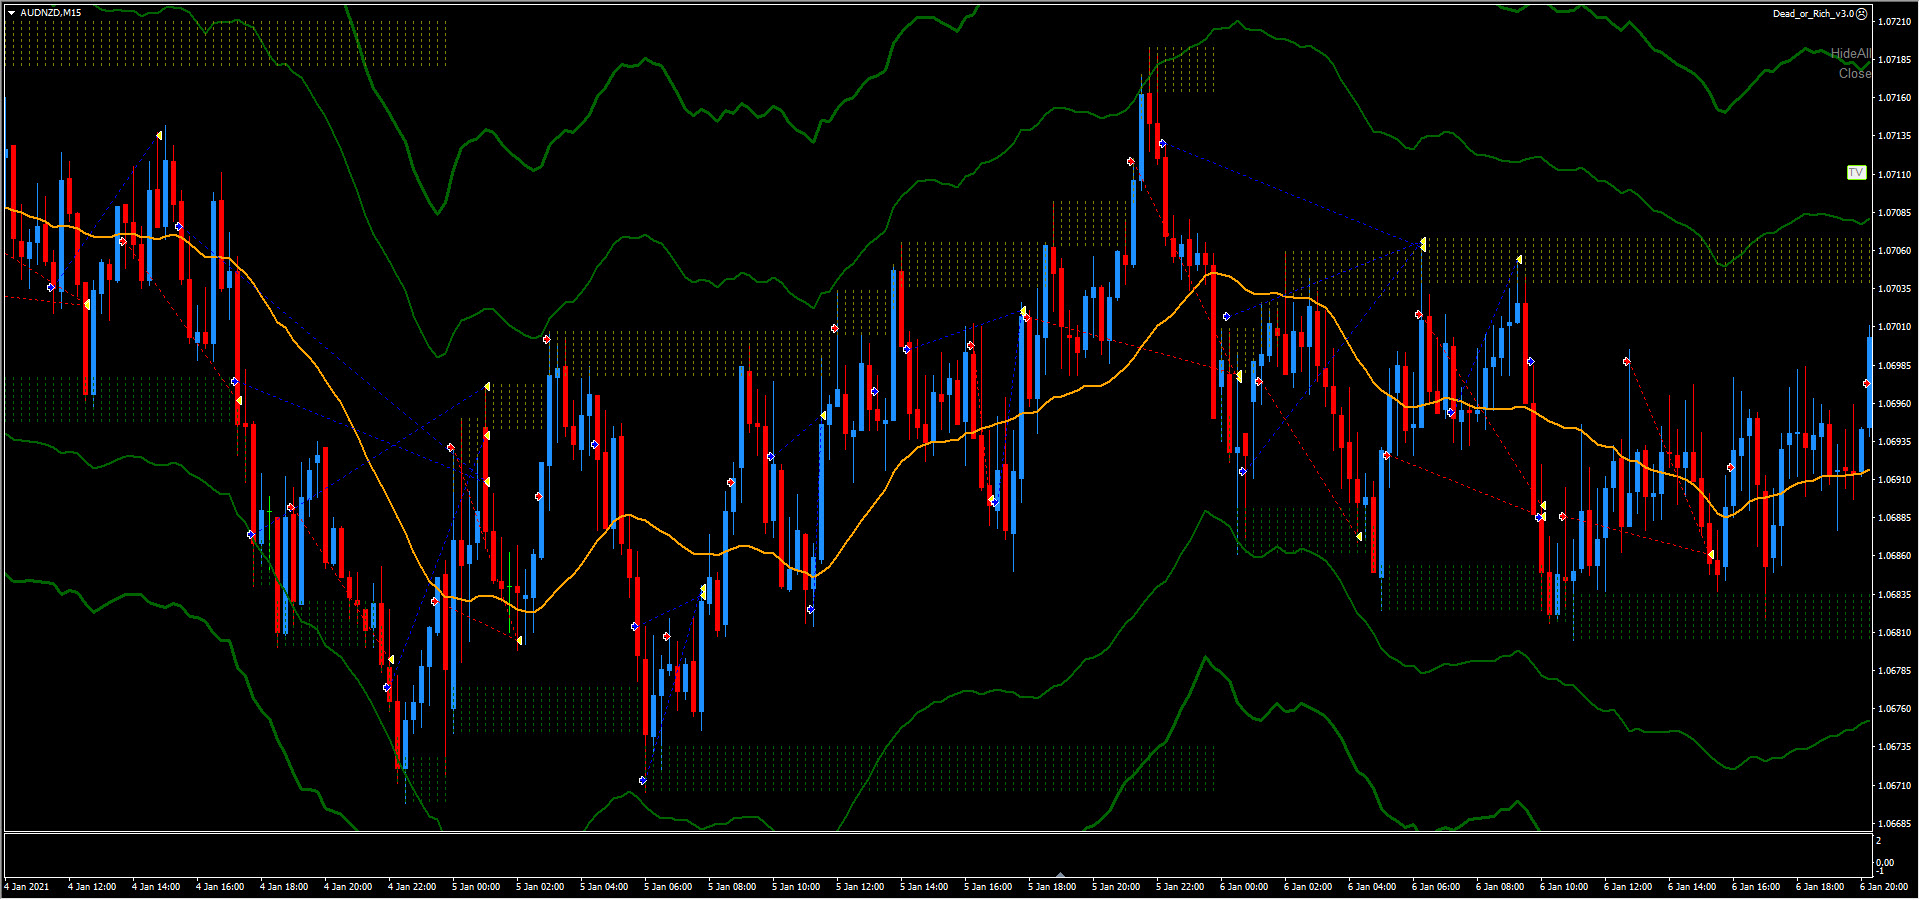Toggle the TV button on the chart
Viewport: 1920px width, 900px height.
tap(1856, 173)
